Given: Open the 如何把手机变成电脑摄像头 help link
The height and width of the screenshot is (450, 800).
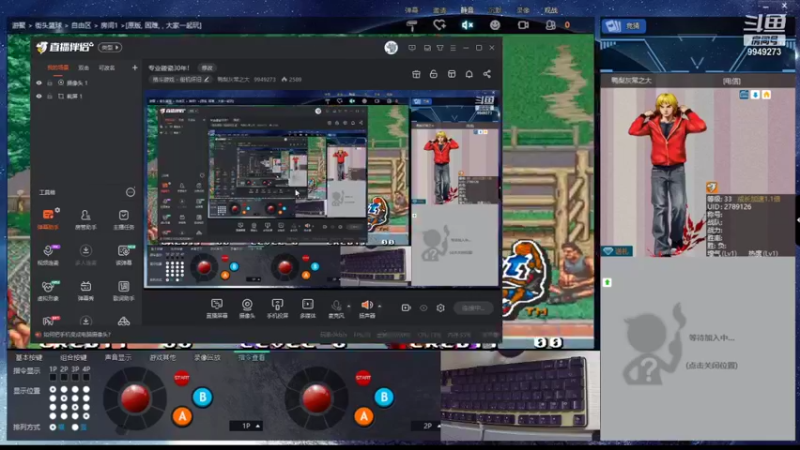Looking at the screenshot, I should click(x=77, y=335).
